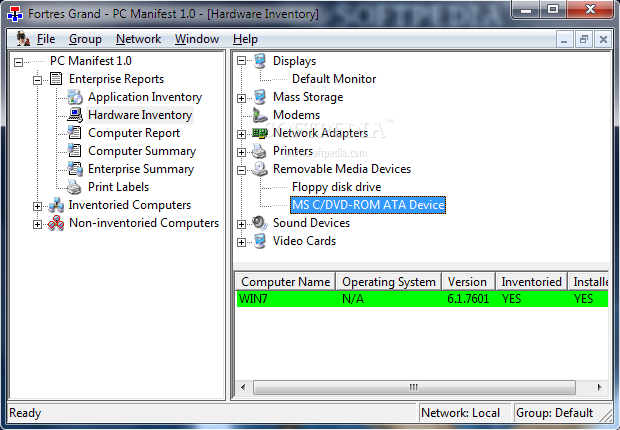The height and width of the screenshot is (430, 620).
Task: Restore the inner Hardware Inventory window
Action: [x=584, y=40]
